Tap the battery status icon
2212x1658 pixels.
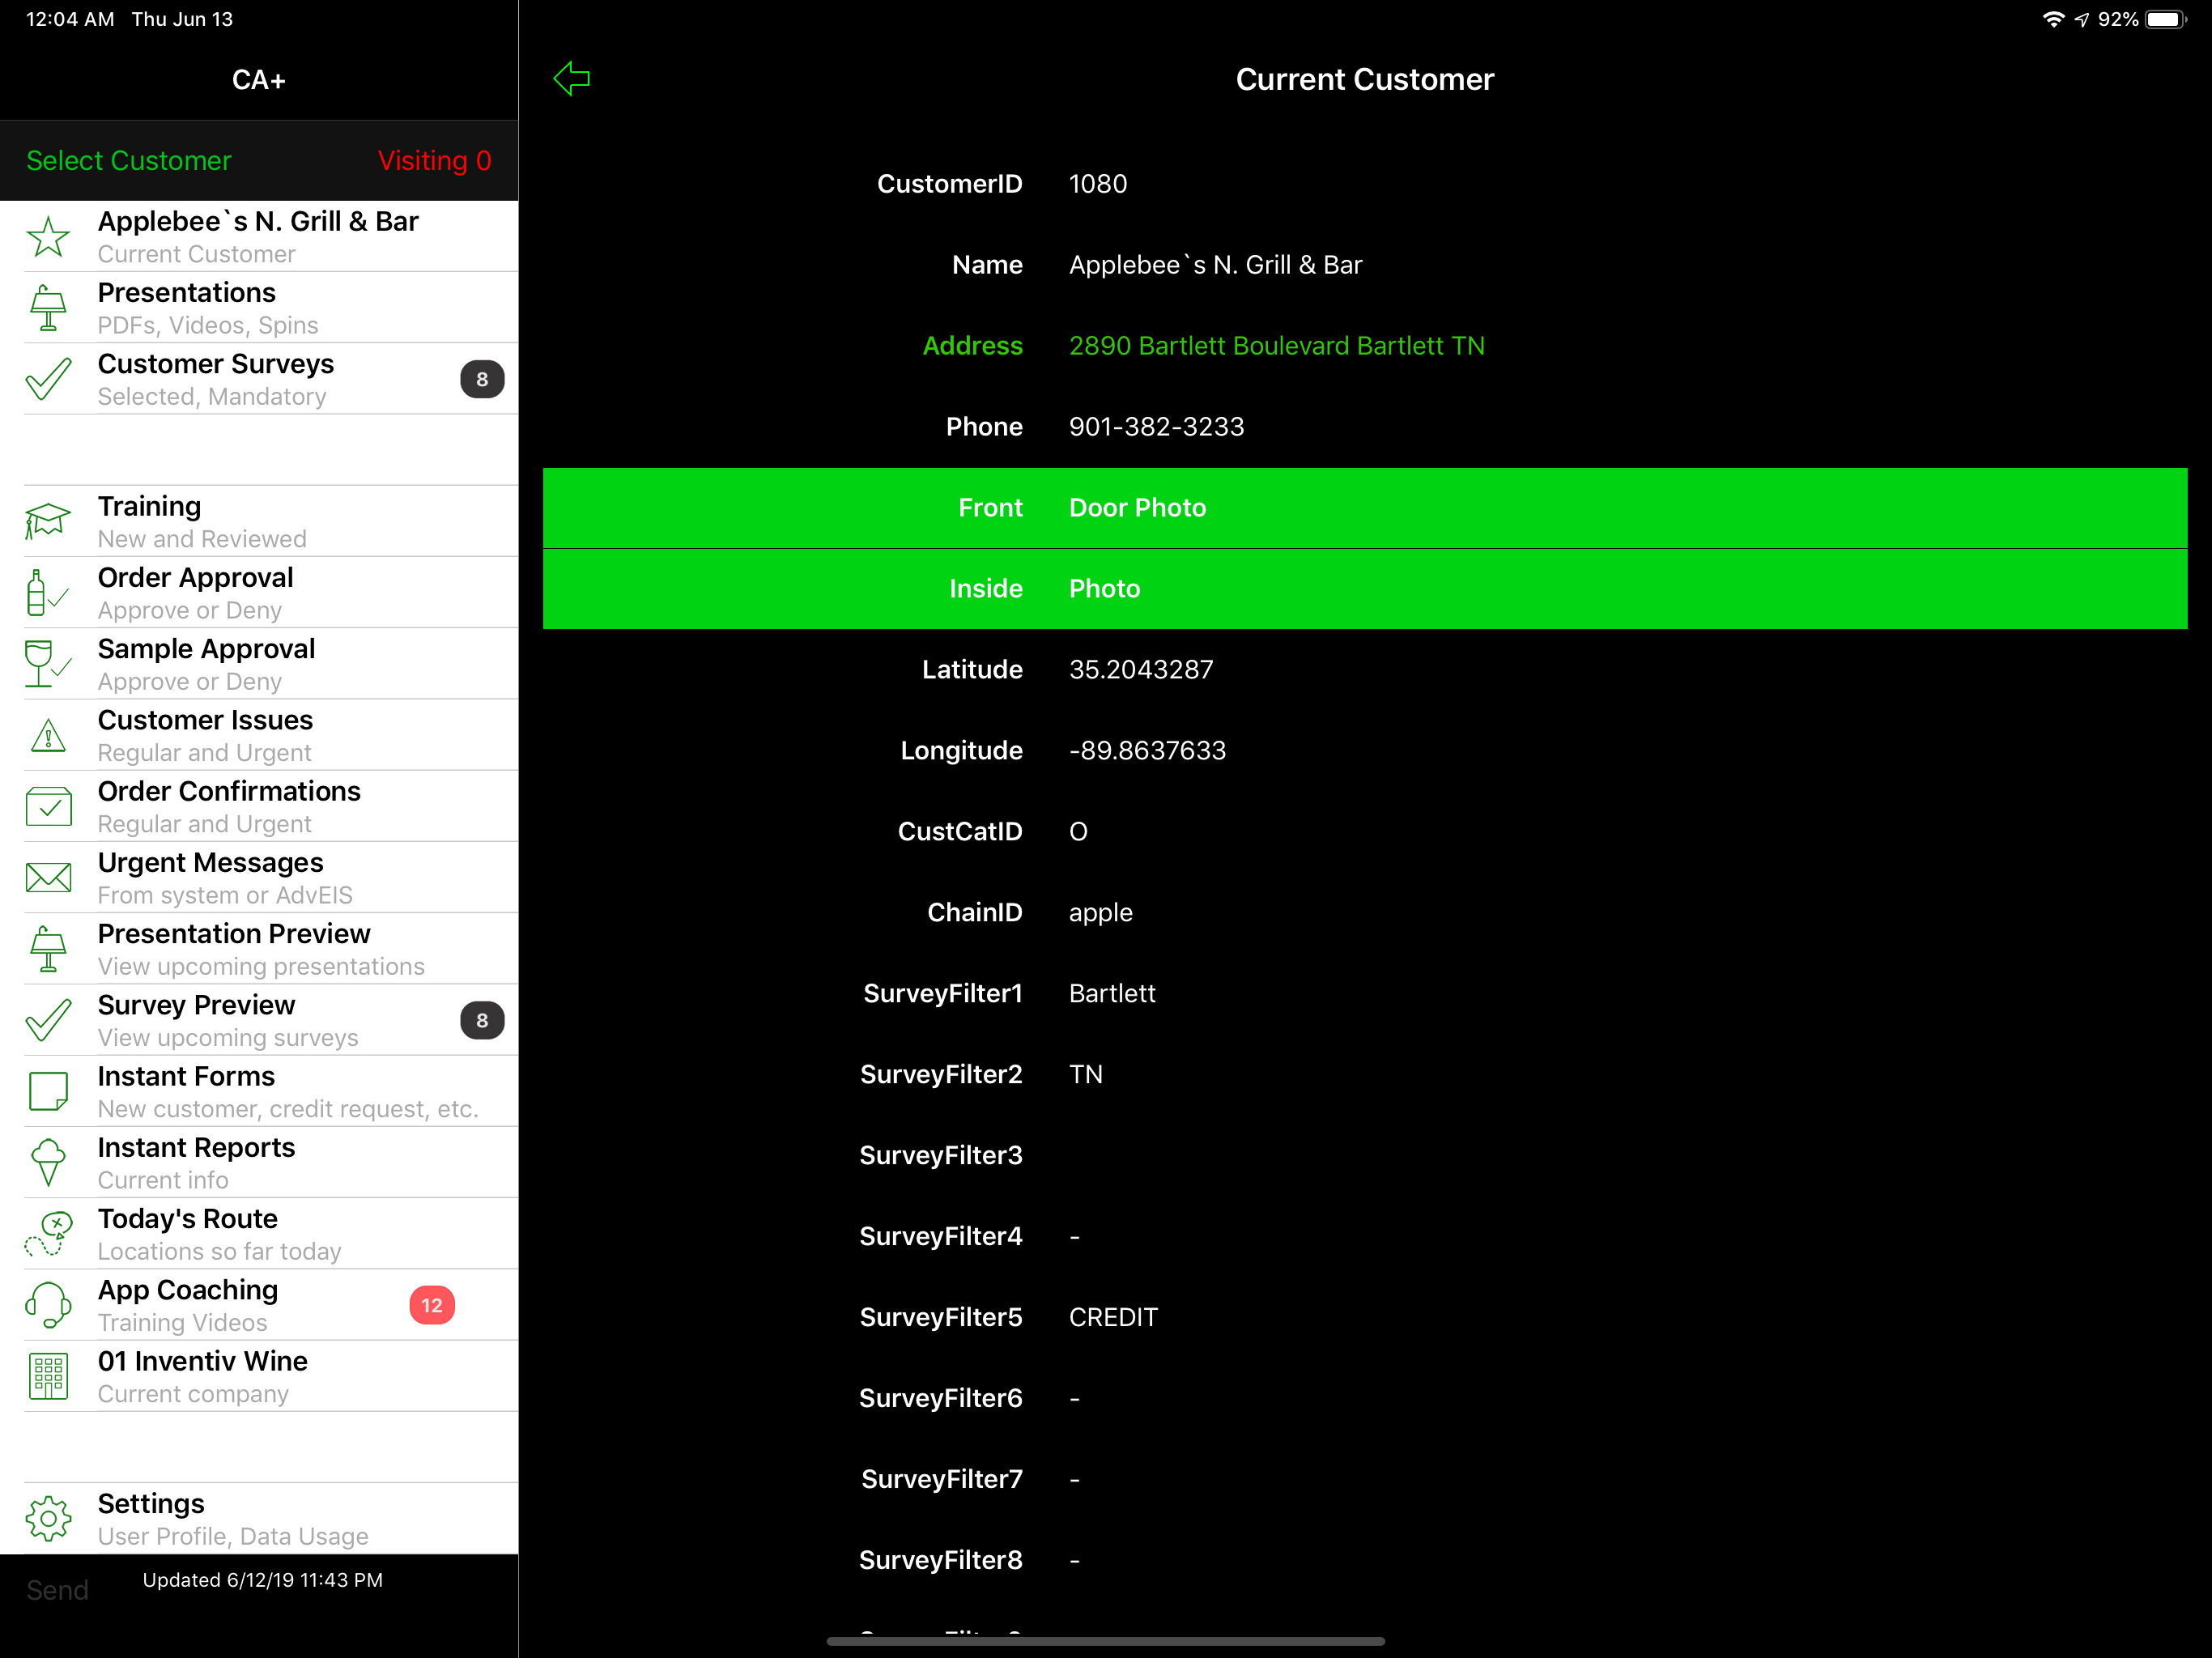[2165, 19]
